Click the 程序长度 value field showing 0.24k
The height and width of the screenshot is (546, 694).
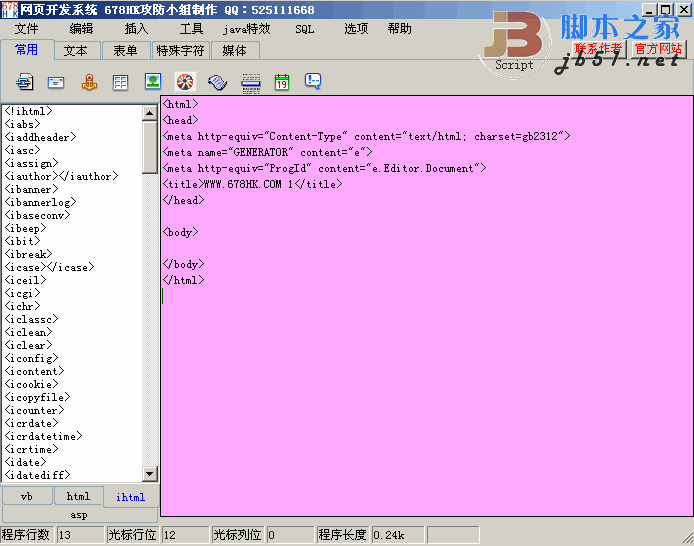[398, 535]
